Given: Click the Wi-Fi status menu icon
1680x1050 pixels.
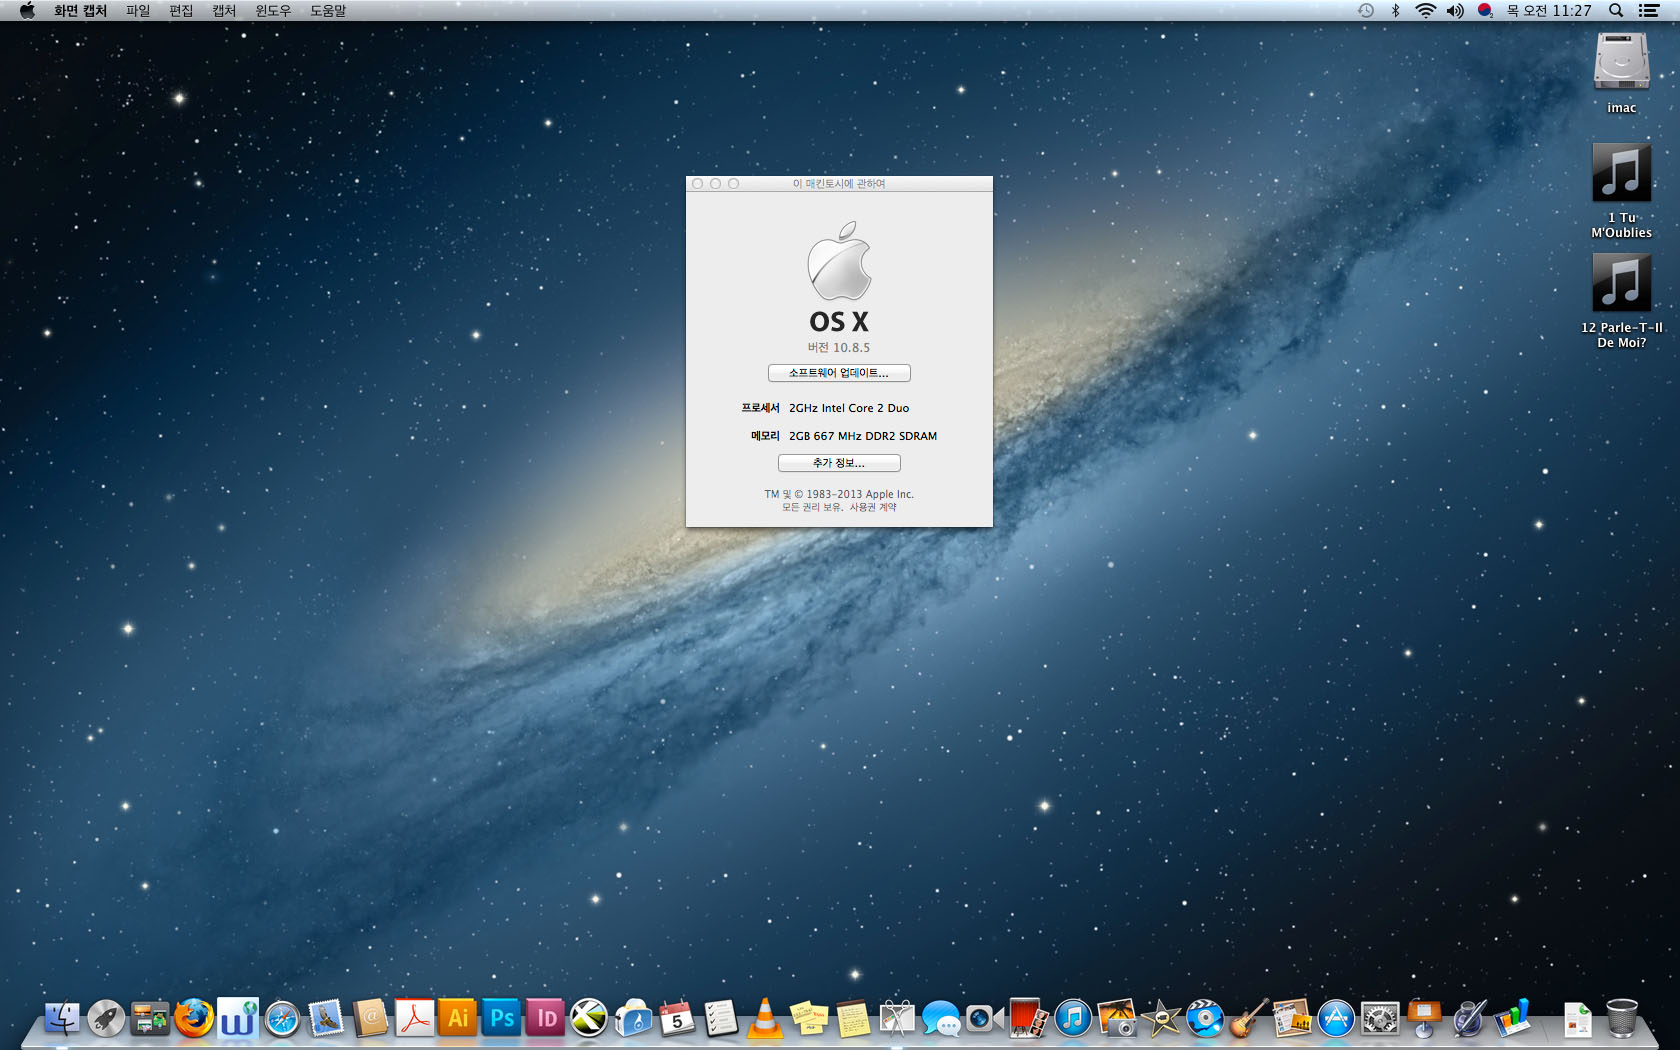Looking at the screenshot, I should [1425, 10].
